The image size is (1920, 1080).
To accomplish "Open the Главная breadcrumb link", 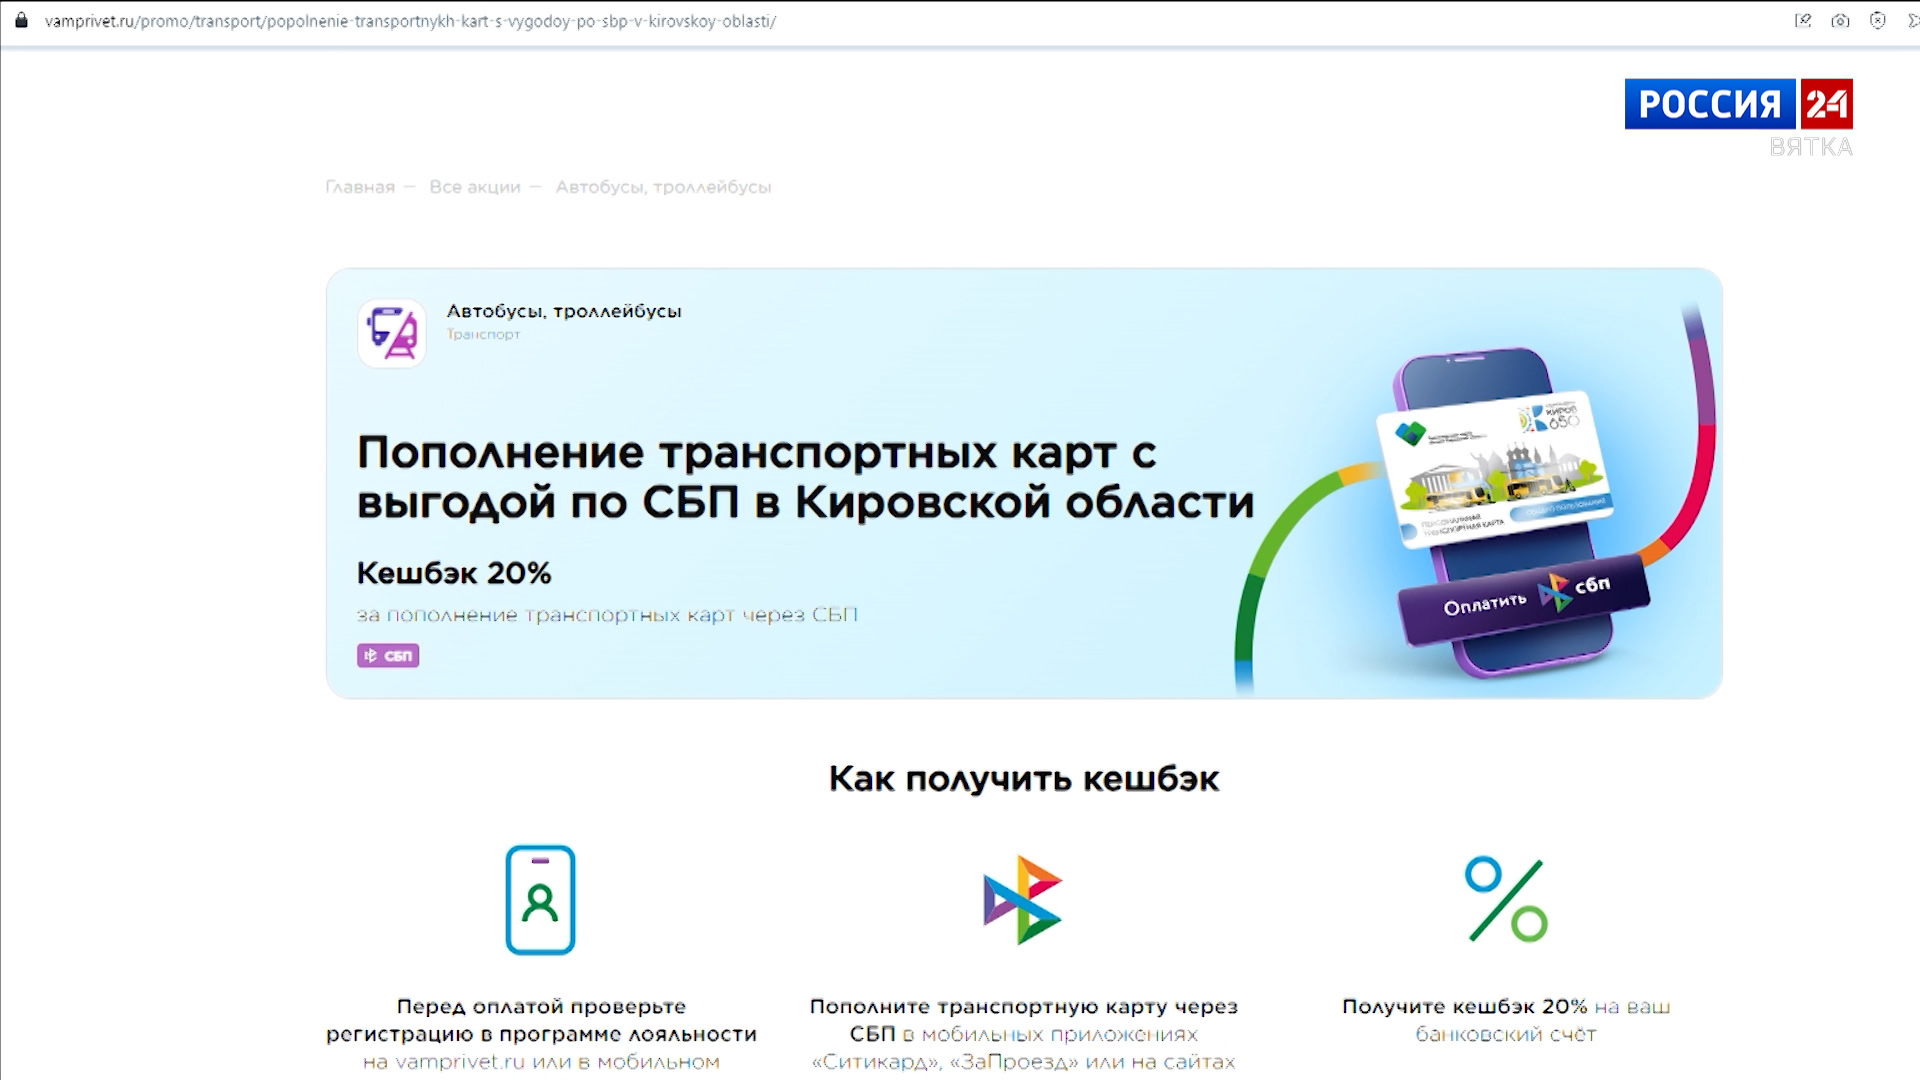I will 360,187.
